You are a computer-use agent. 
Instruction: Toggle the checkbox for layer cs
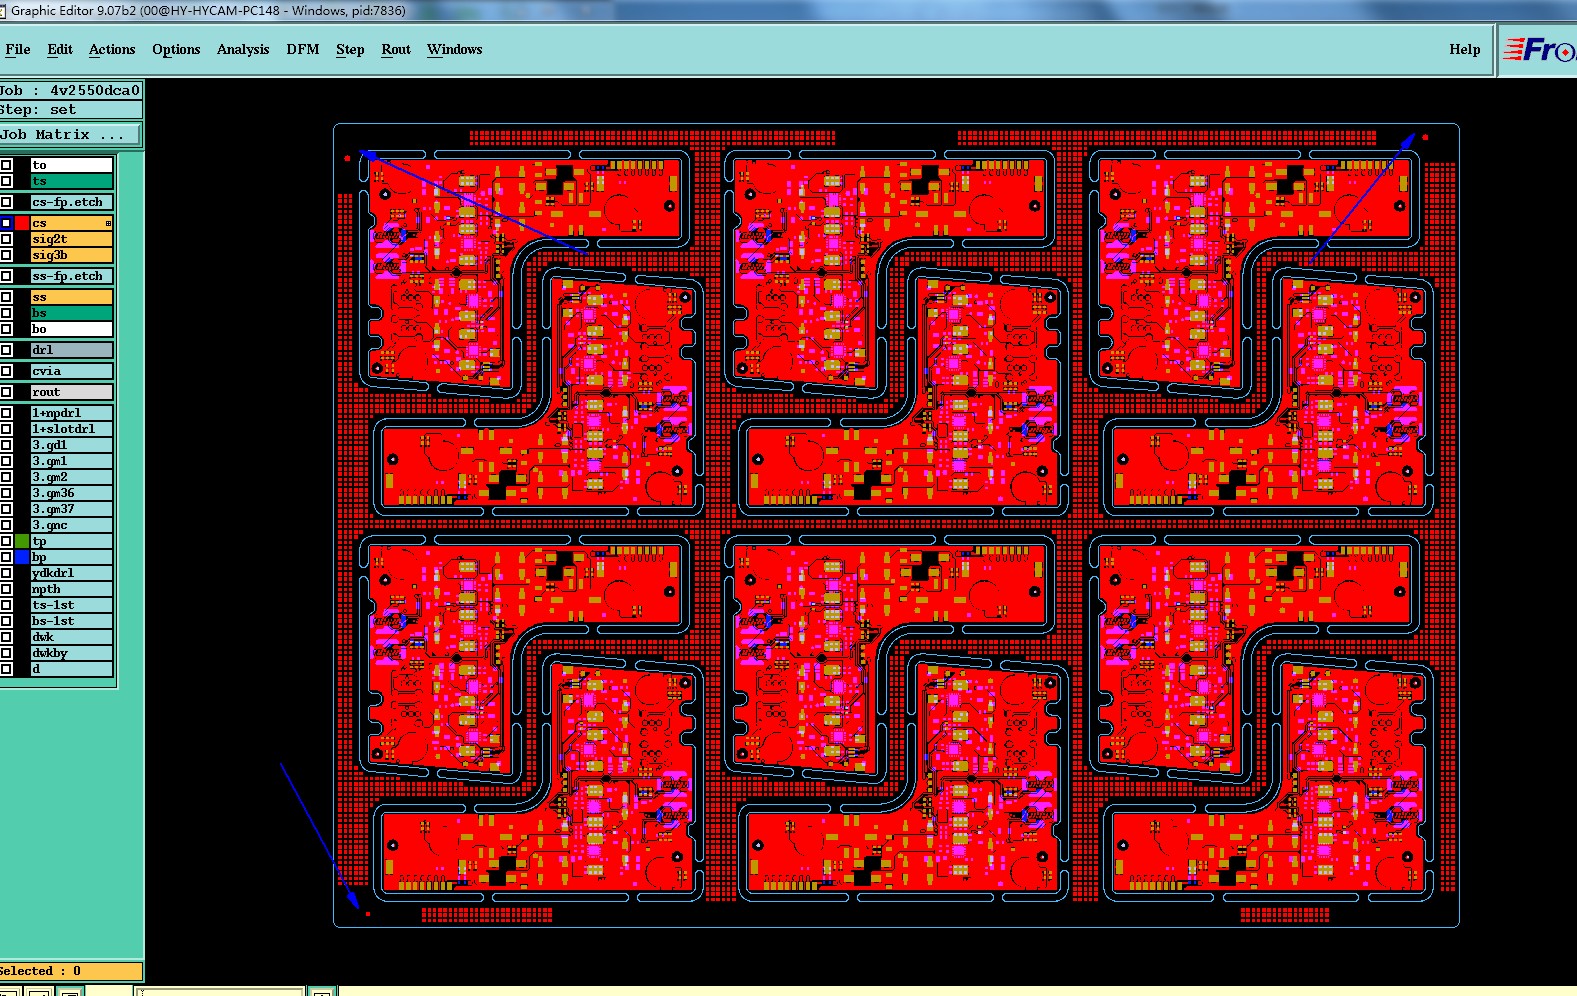coord(6,223)
